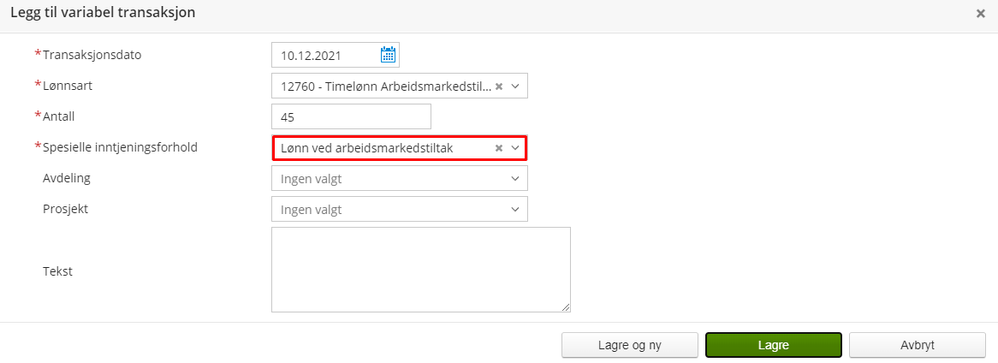Save with the green Lagre button
Image resolution: width=998 pixels, height=363 pixels.
coord(773,345)
